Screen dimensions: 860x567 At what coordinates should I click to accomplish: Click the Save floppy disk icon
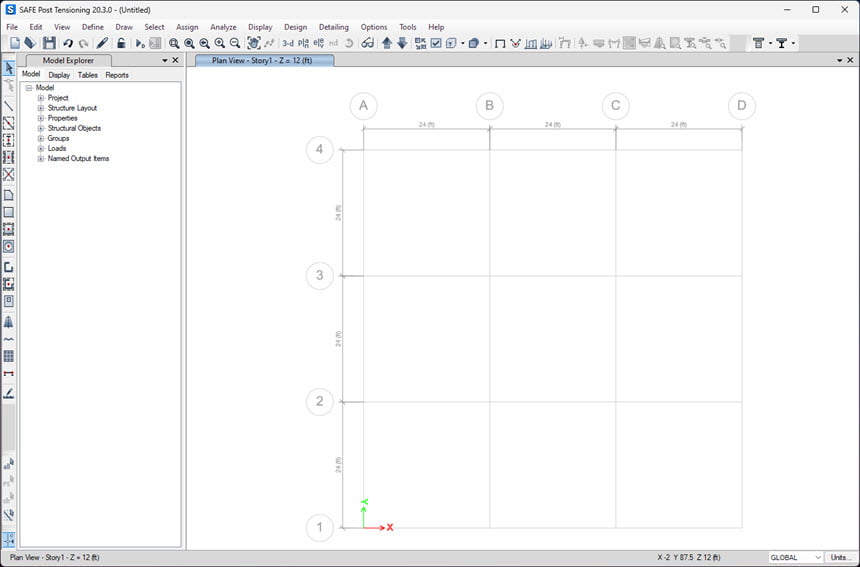(x=49, y=43)
